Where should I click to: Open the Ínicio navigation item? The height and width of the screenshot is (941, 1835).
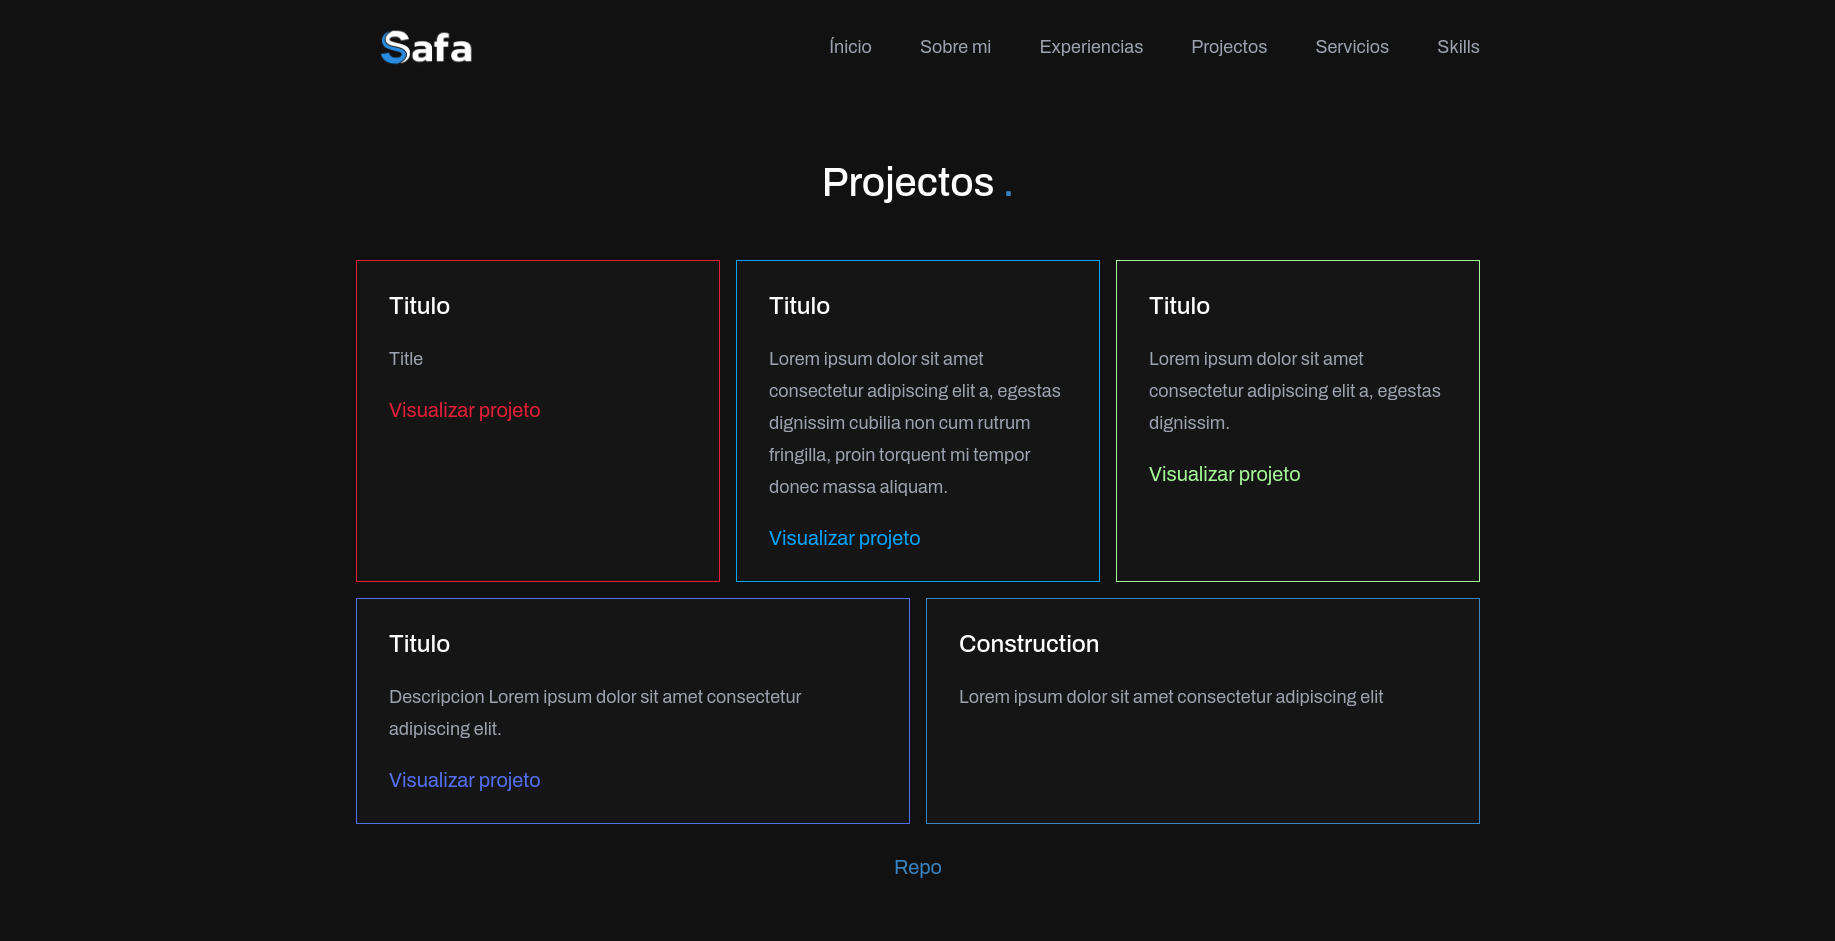[x=849, y=47]
